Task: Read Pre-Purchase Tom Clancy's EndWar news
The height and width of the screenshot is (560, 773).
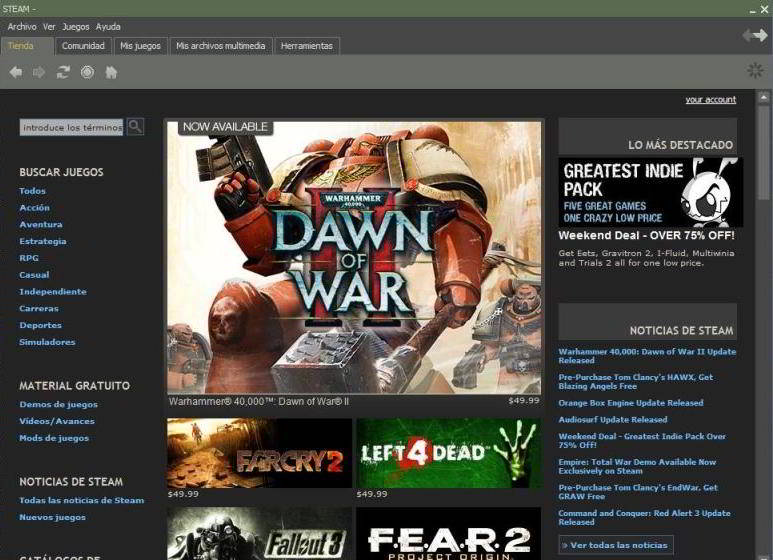Action: click(638, 492)
